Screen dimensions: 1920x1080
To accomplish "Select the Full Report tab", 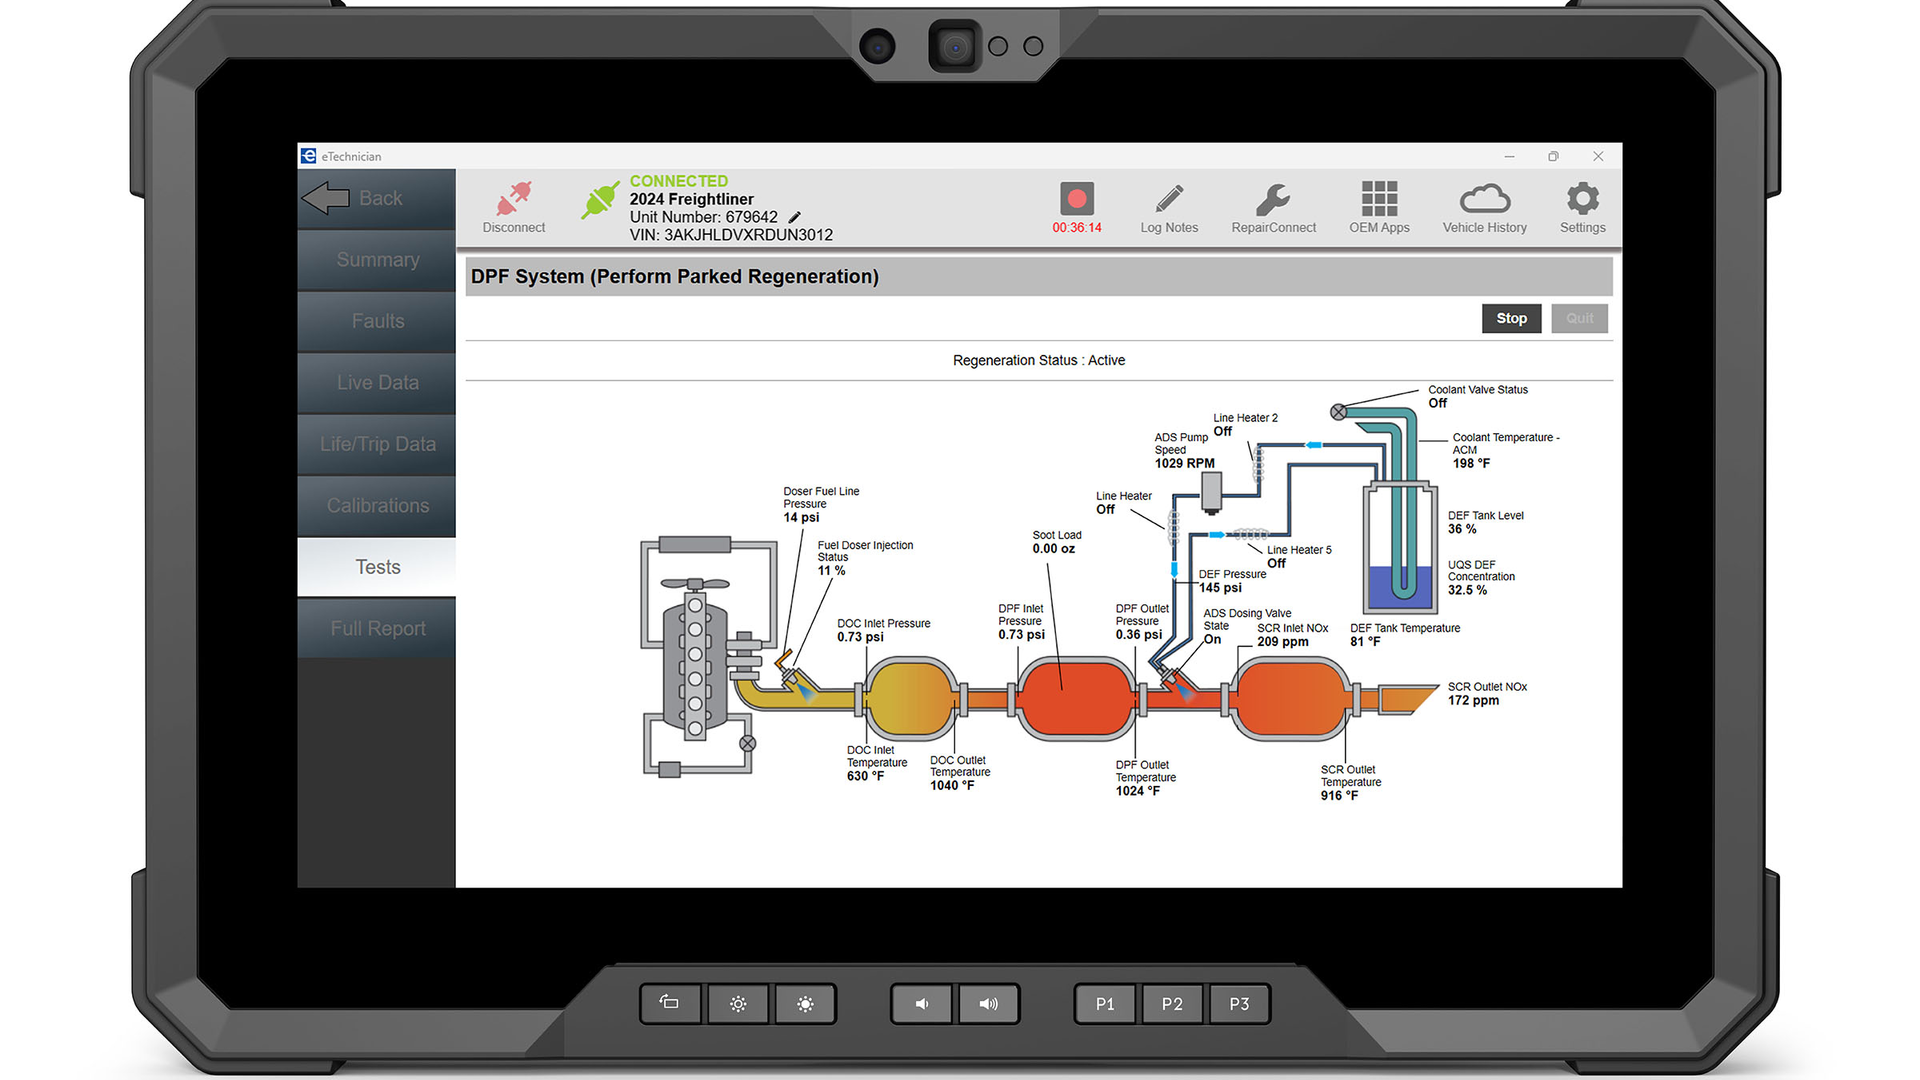I will click(x=377, y=628).
